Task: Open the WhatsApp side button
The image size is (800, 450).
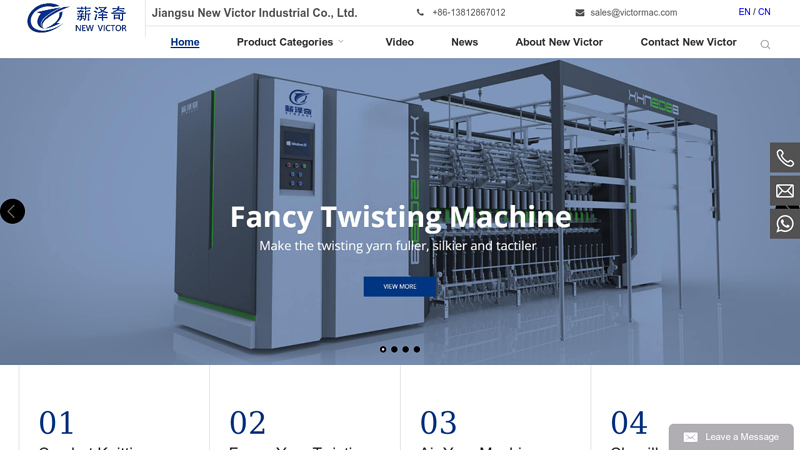Action: coord(785,223)
